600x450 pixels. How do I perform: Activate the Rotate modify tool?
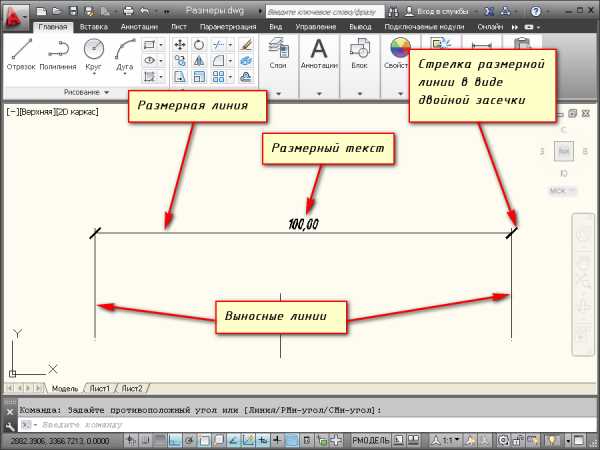[199, 45]
